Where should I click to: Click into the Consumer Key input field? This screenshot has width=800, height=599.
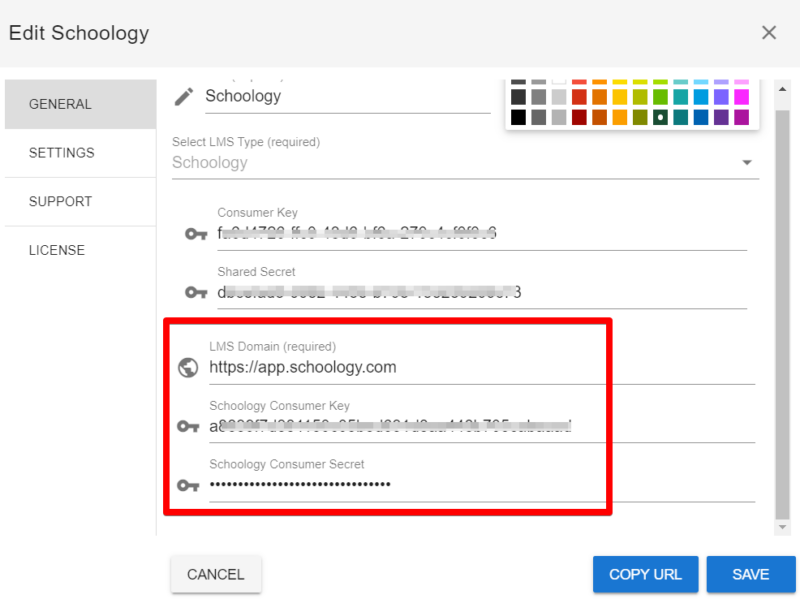[482, 234]
